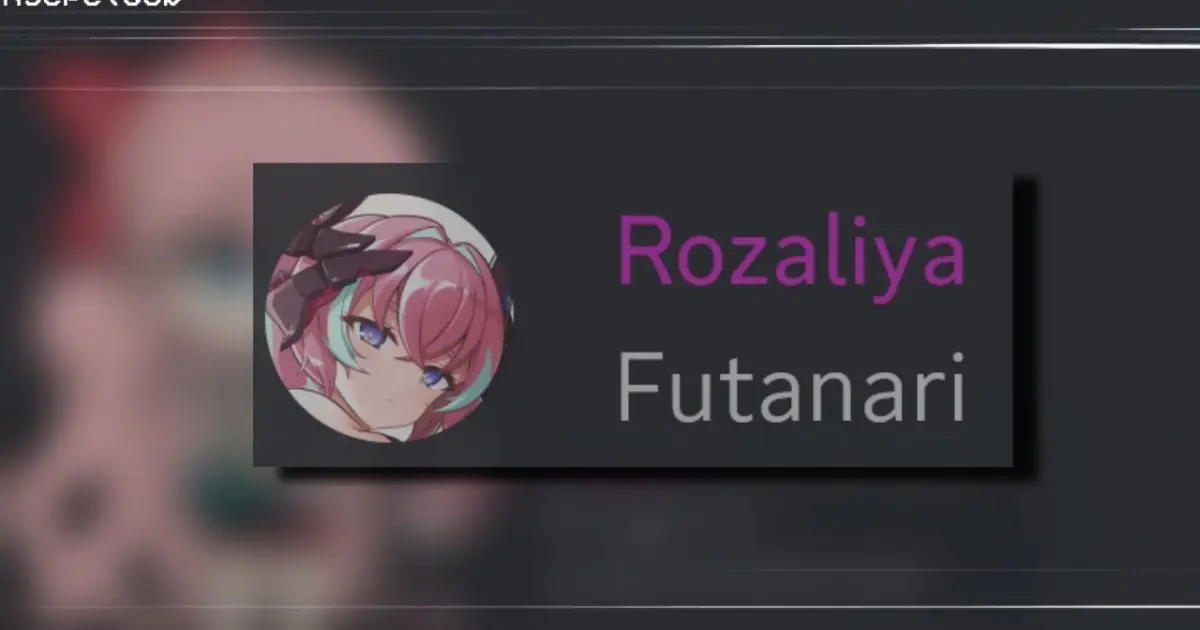This screenshot has height=630, width=1200.
Task: Click the letter F in Futanari
Action: [x=638, y=388]
